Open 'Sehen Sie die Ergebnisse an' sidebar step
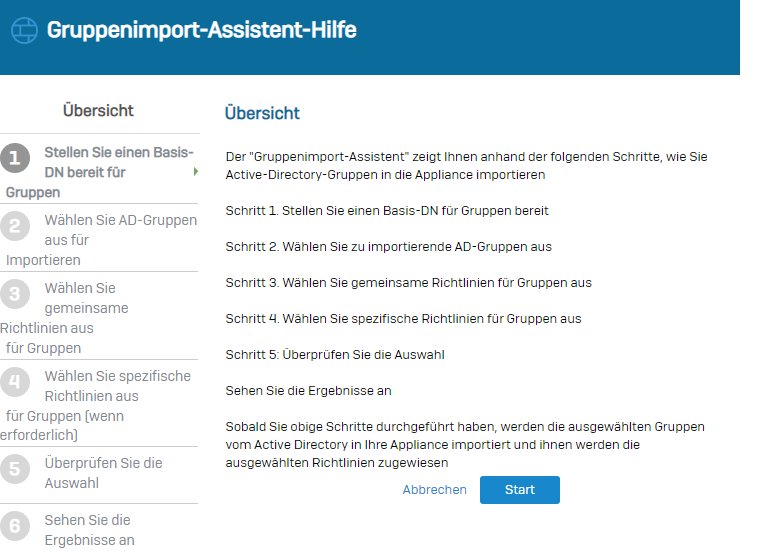The height and width of the screenshot is (559, 761). 99,530
